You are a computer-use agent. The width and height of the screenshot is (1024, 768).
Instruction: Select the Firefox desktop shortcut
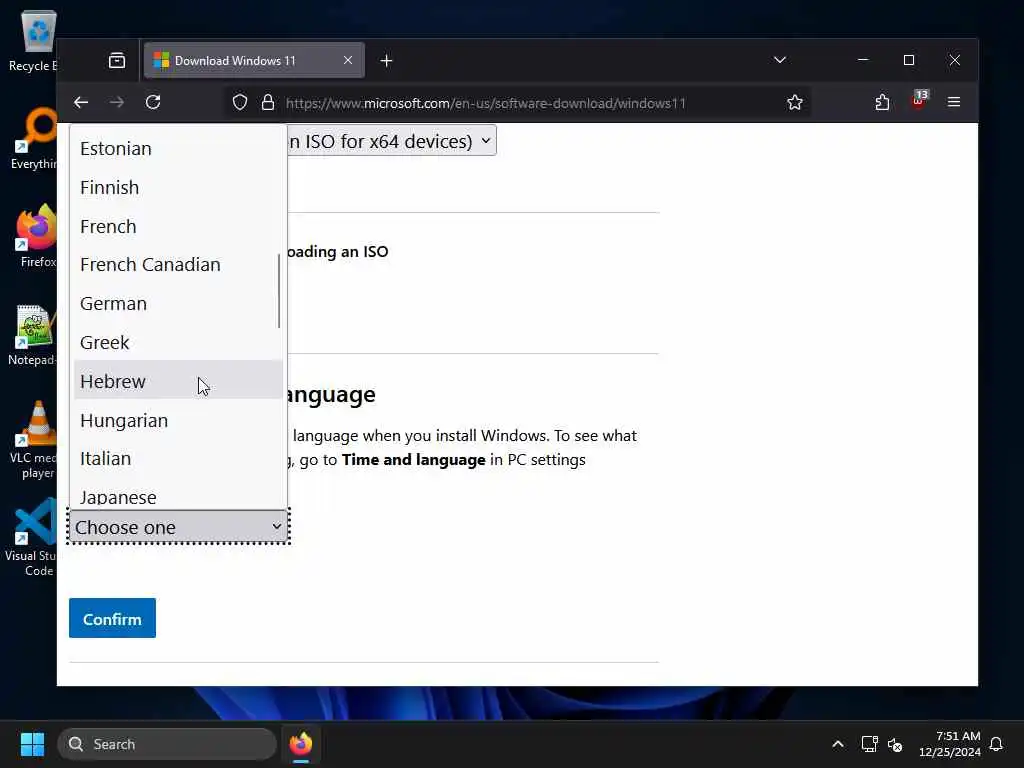coord(37,236)
